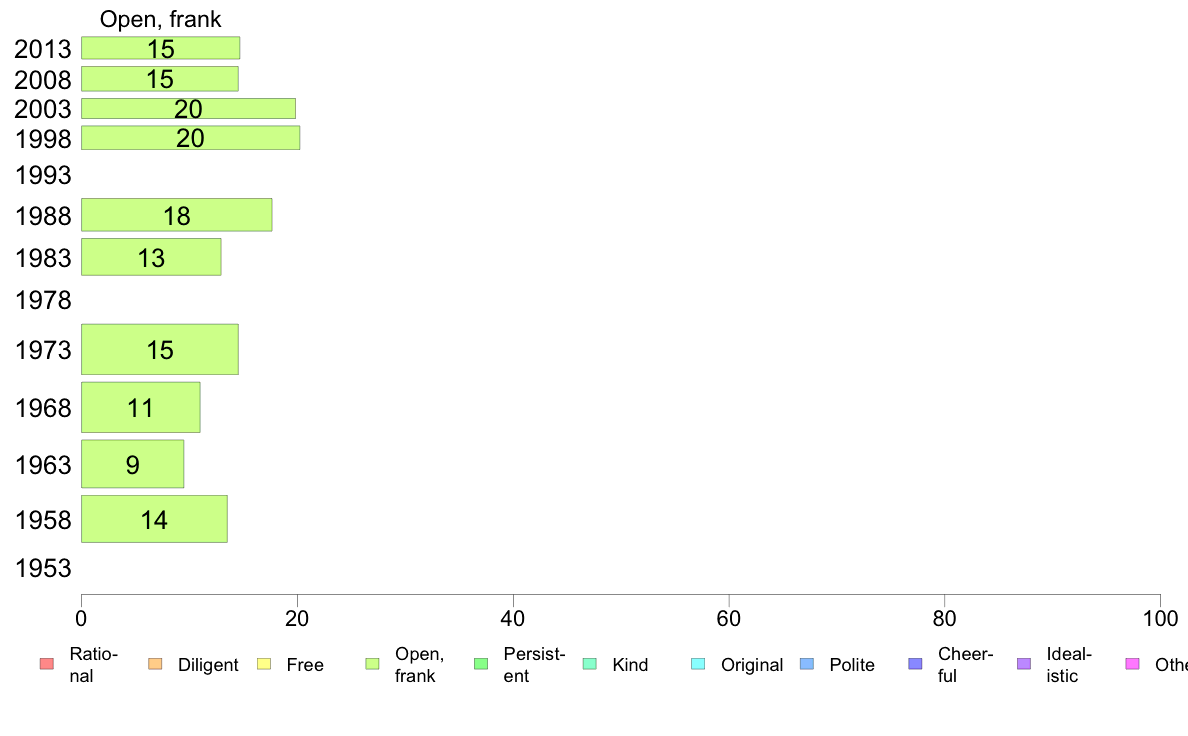Select the 1963 bar showing 9
This screenshot has height=736, width=1188.
pyautogui.click(x=133, y=464)
